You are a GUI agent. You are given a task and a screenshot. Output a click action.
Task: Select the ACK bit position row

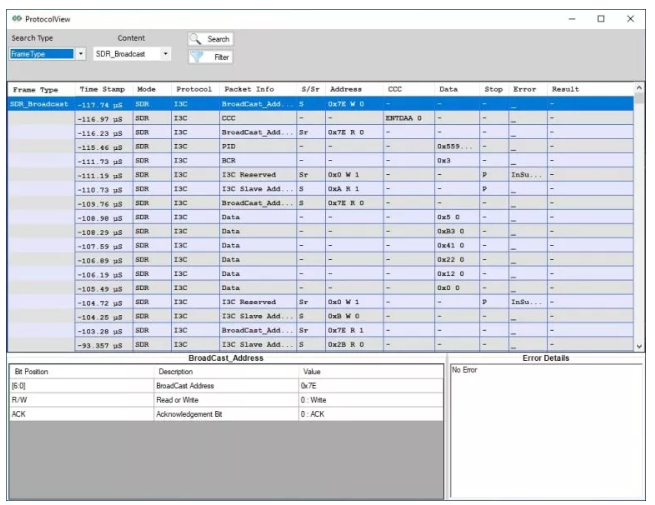click(x=226, y=414)
